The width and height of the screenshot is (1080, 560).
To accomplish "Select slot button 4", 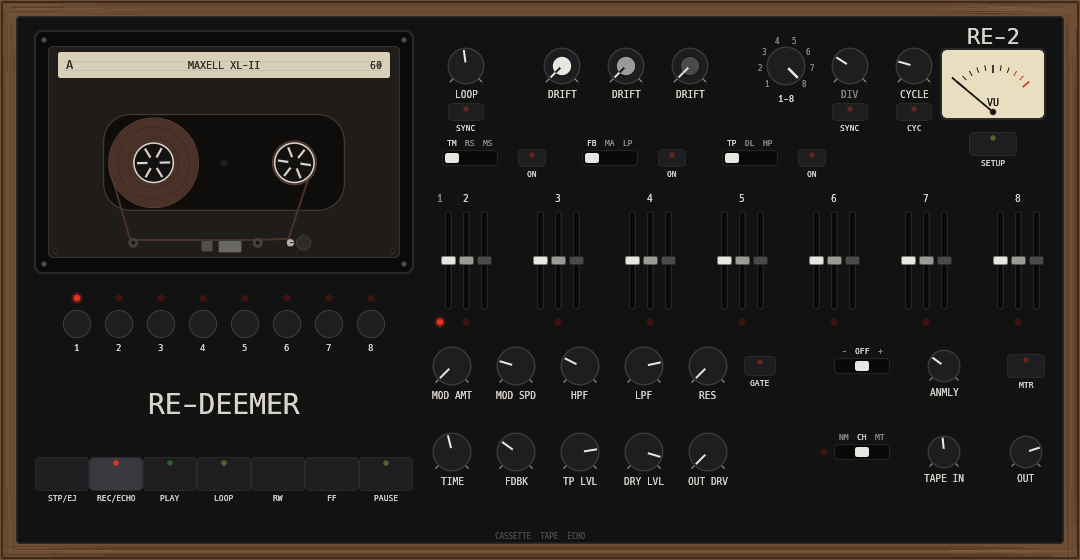I will point(202,324).
